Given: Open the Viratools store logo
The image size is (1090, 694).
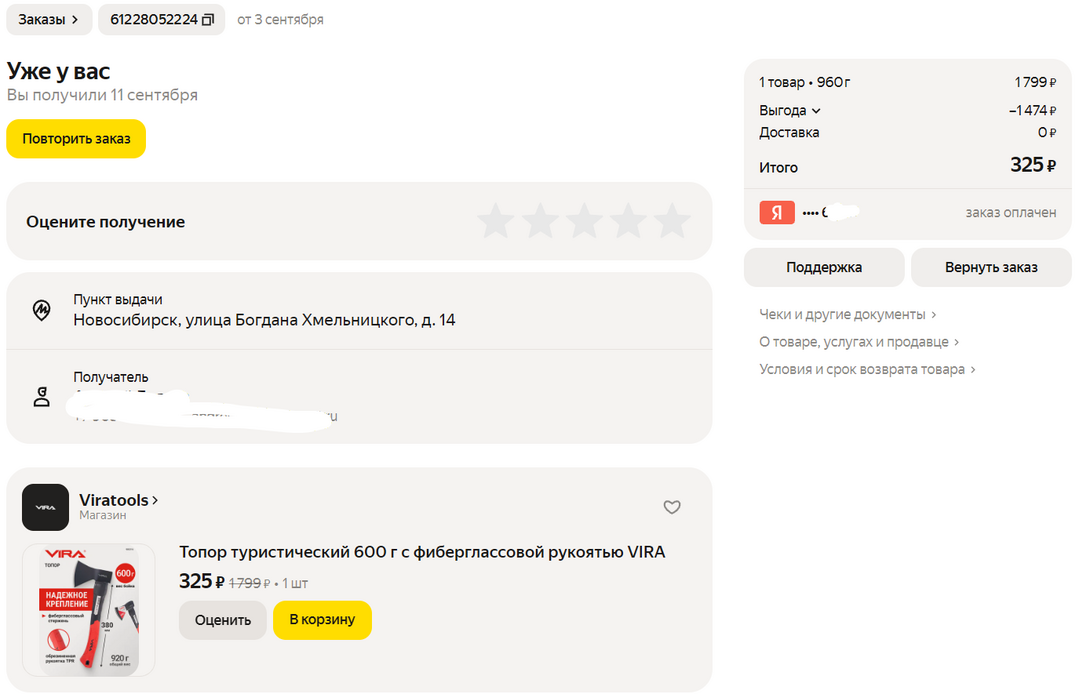Looking at the screenshot, I should click(x=45, y=507).
